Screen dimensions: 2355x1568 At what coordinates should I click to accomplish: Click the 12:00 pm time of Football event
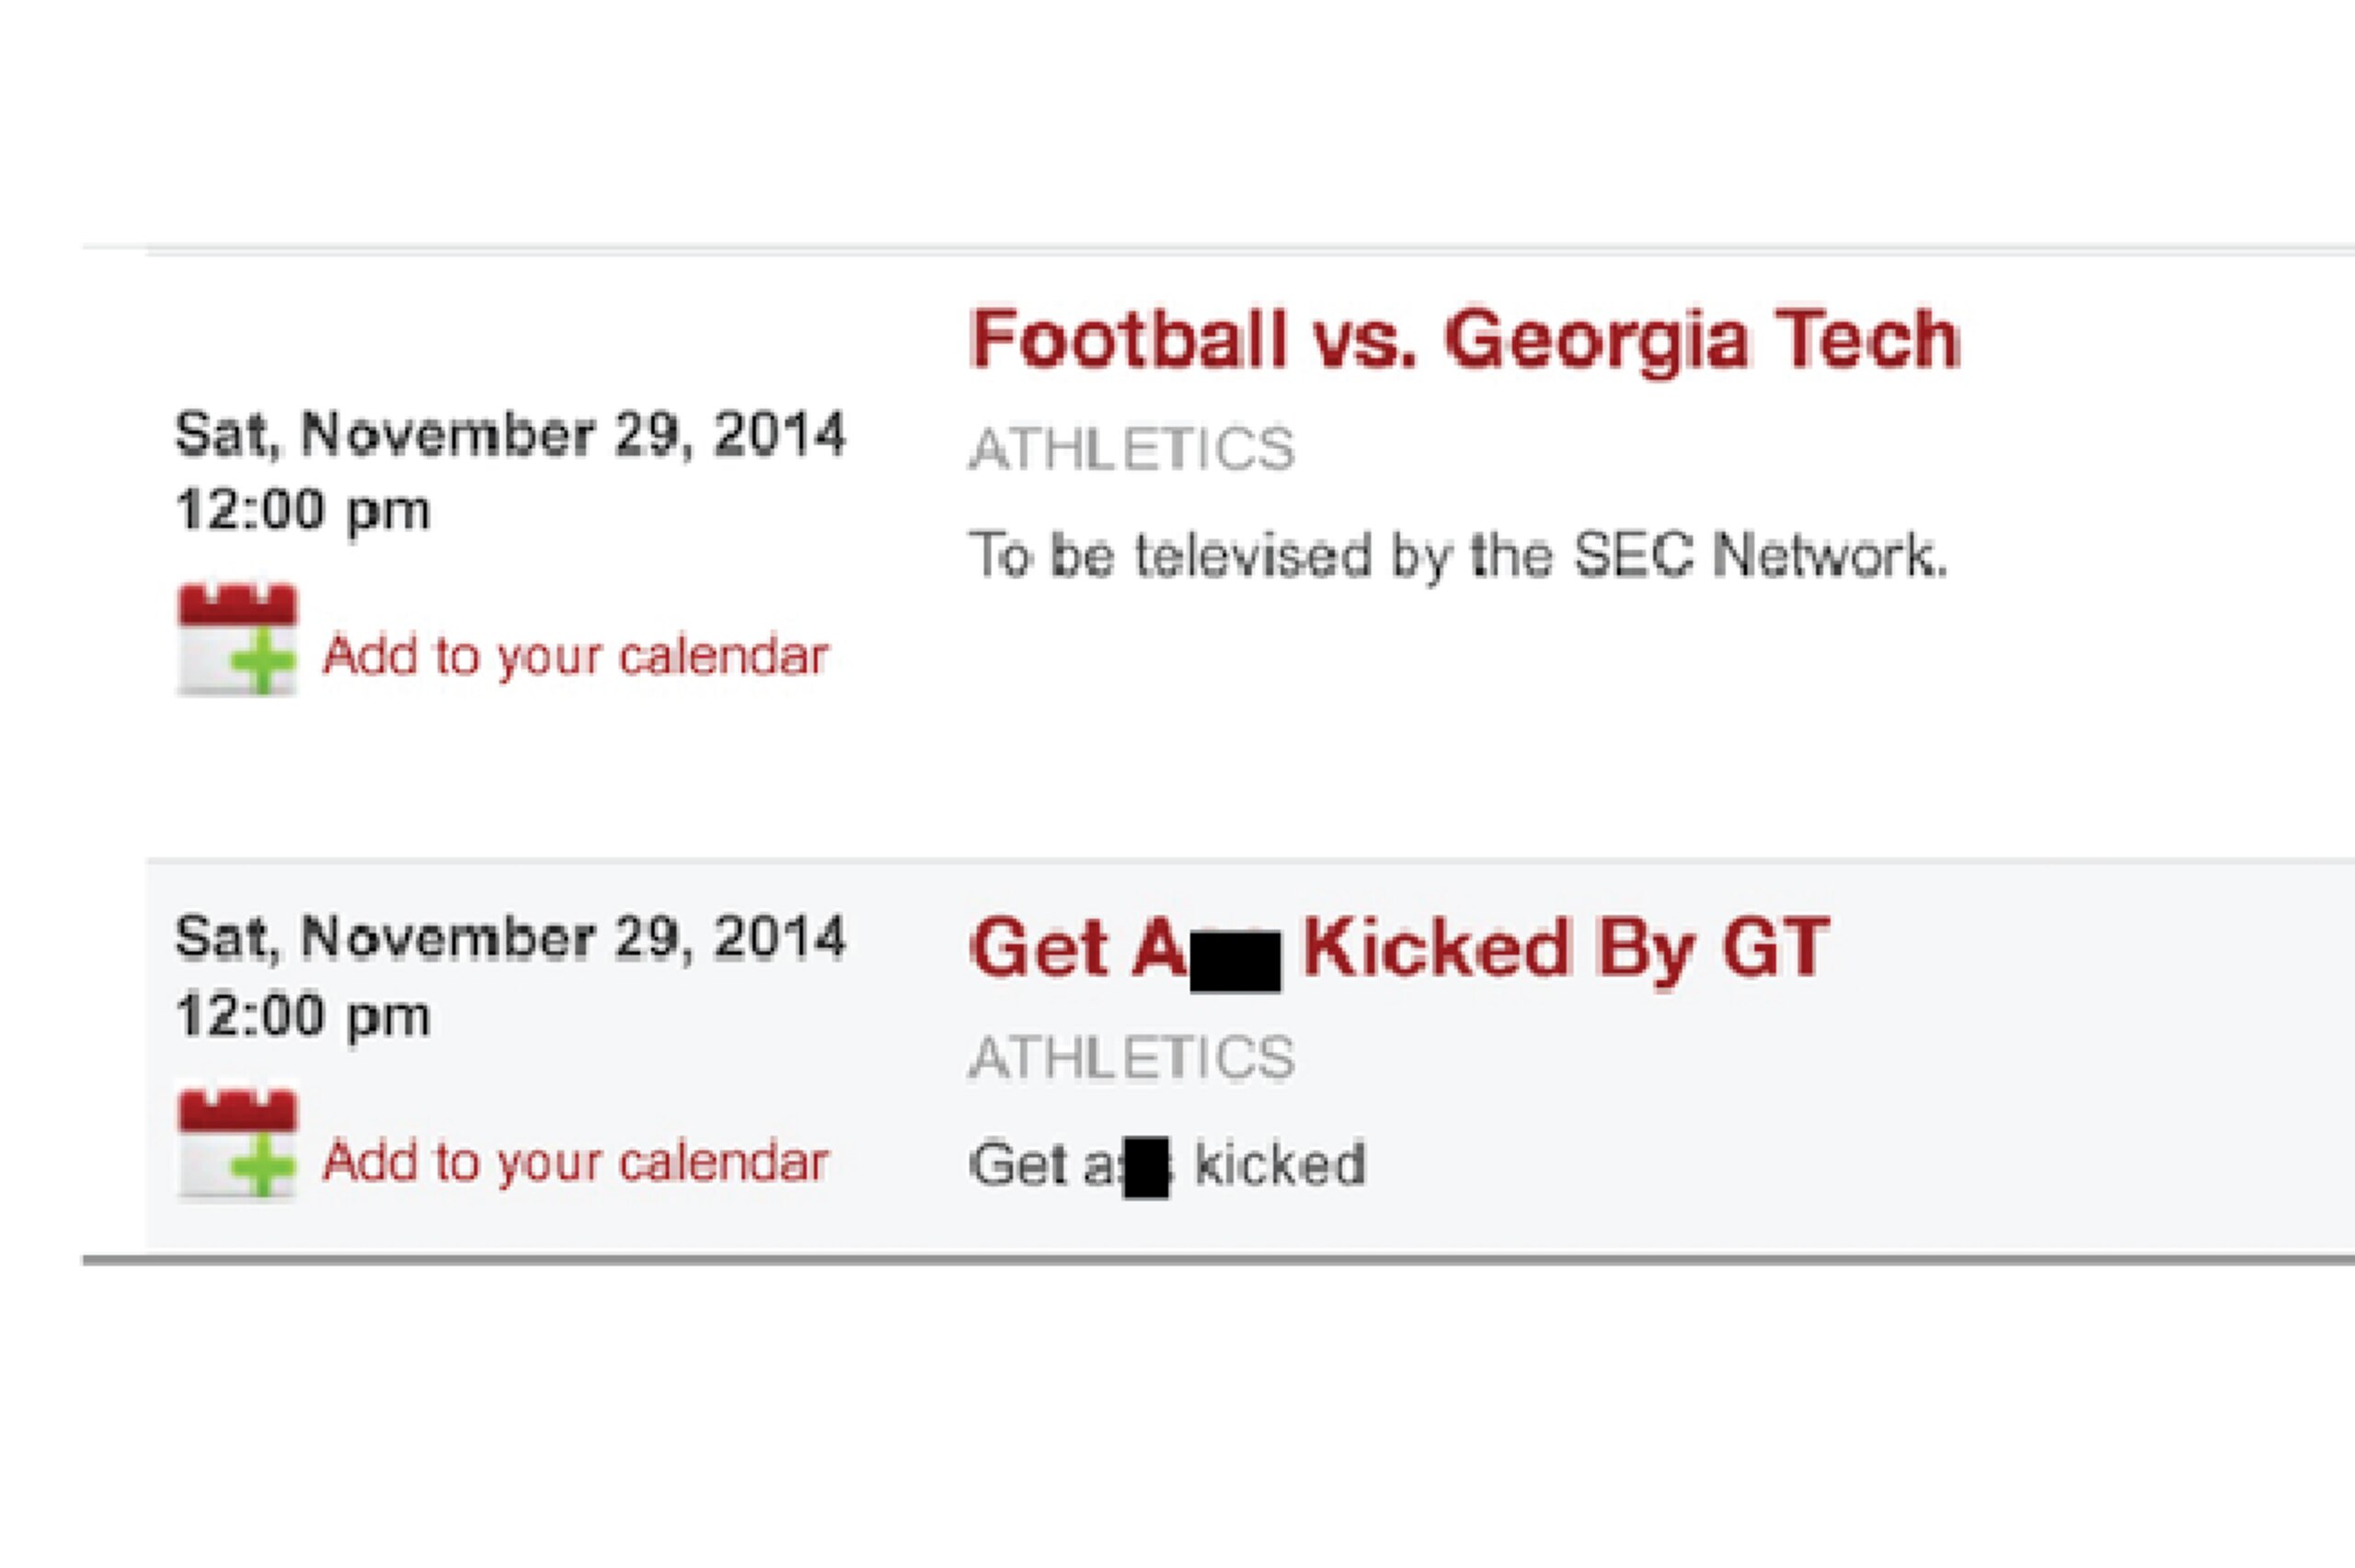pyautogui.click(x=303, y=511)
